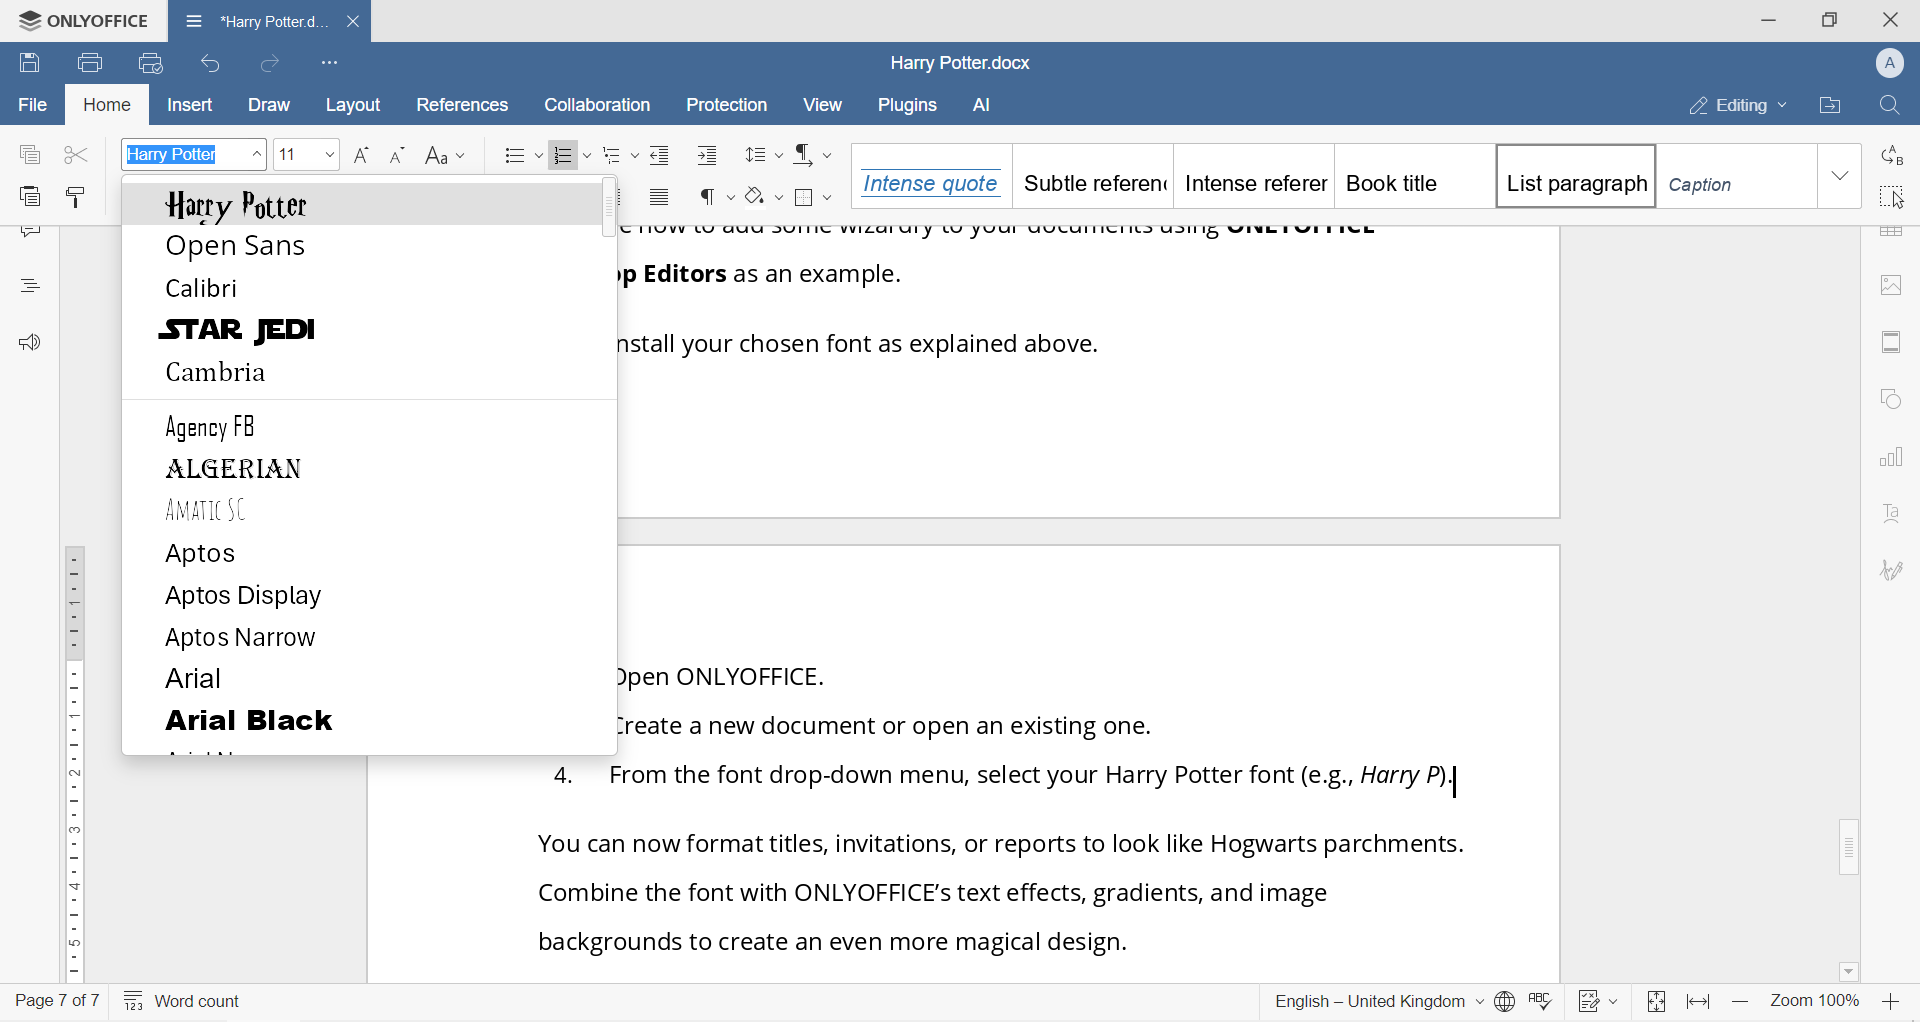Click the Word count button

(182, 1000)
